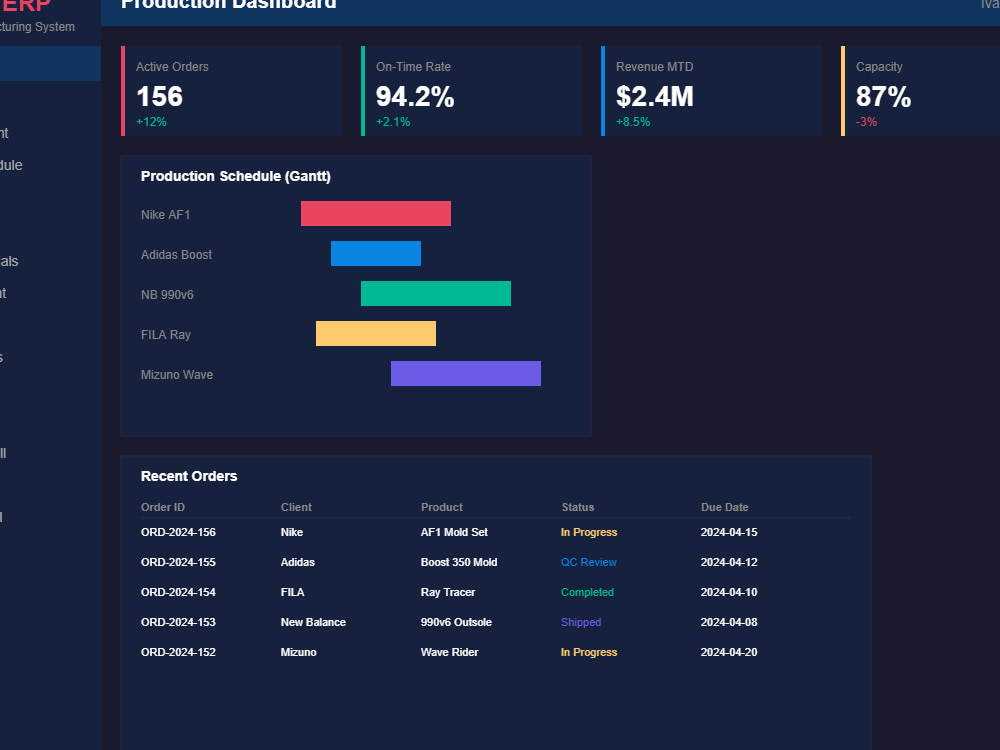Open the Revenue MTD $2.4M card
Image resolution: width=1000 pixels, height=750 pixels.
coord(710,91)
